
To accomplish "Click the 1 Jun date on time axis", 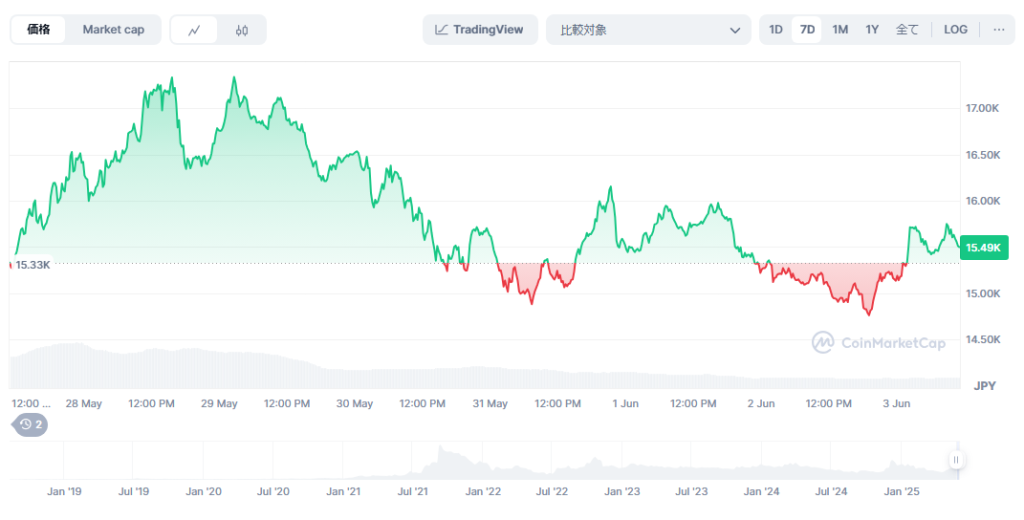I will tap(625, 404).
